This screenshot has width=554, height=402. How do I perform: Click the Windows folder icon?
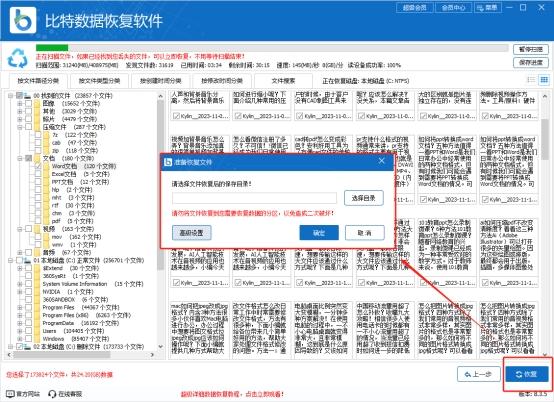click(37, 339)
